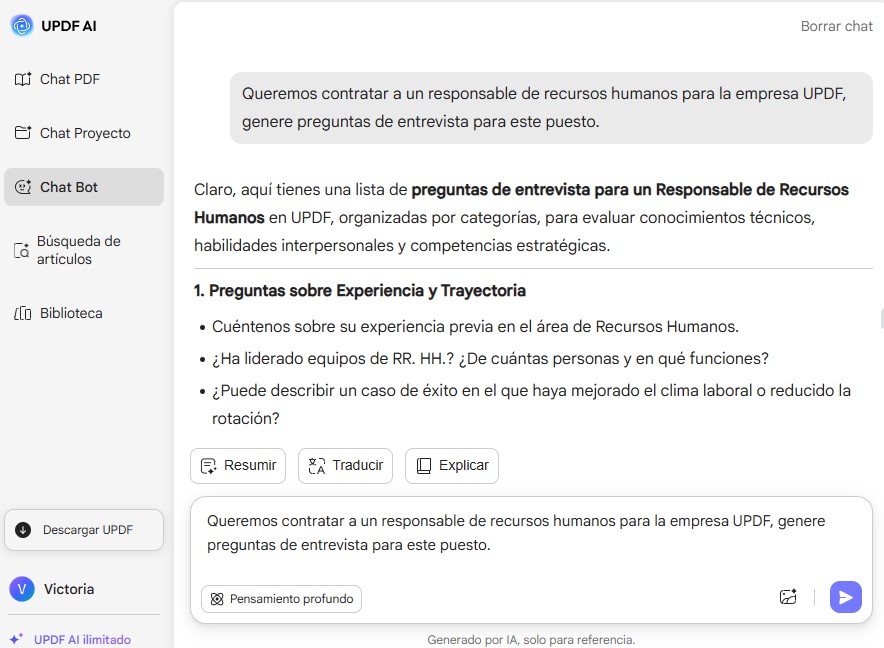884x648 pixels.
Task: Click the Pensamiento profundo atom icon
Action: point(217,599)
